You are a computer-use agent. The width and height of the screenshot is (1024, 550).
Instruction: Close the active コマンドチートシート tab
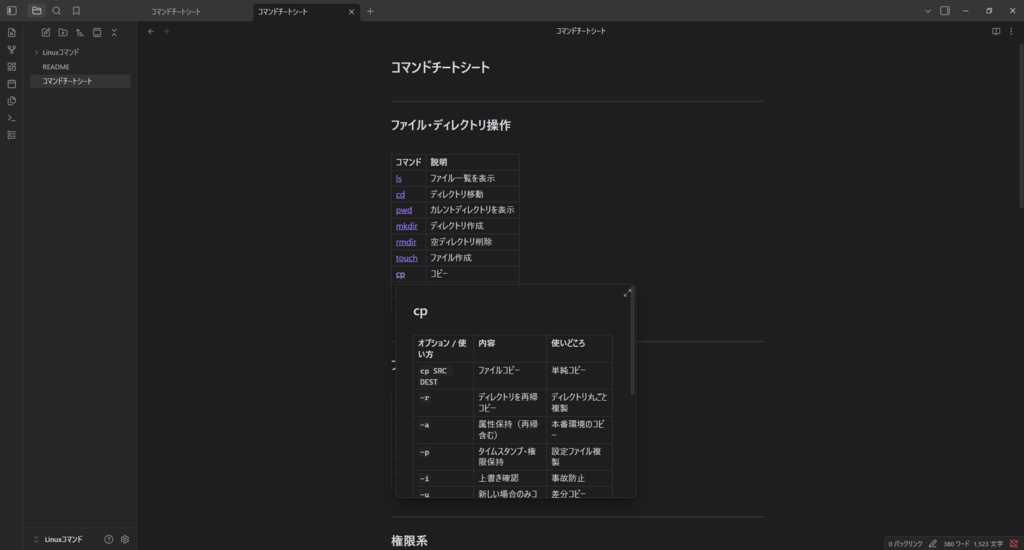(351, 12)
